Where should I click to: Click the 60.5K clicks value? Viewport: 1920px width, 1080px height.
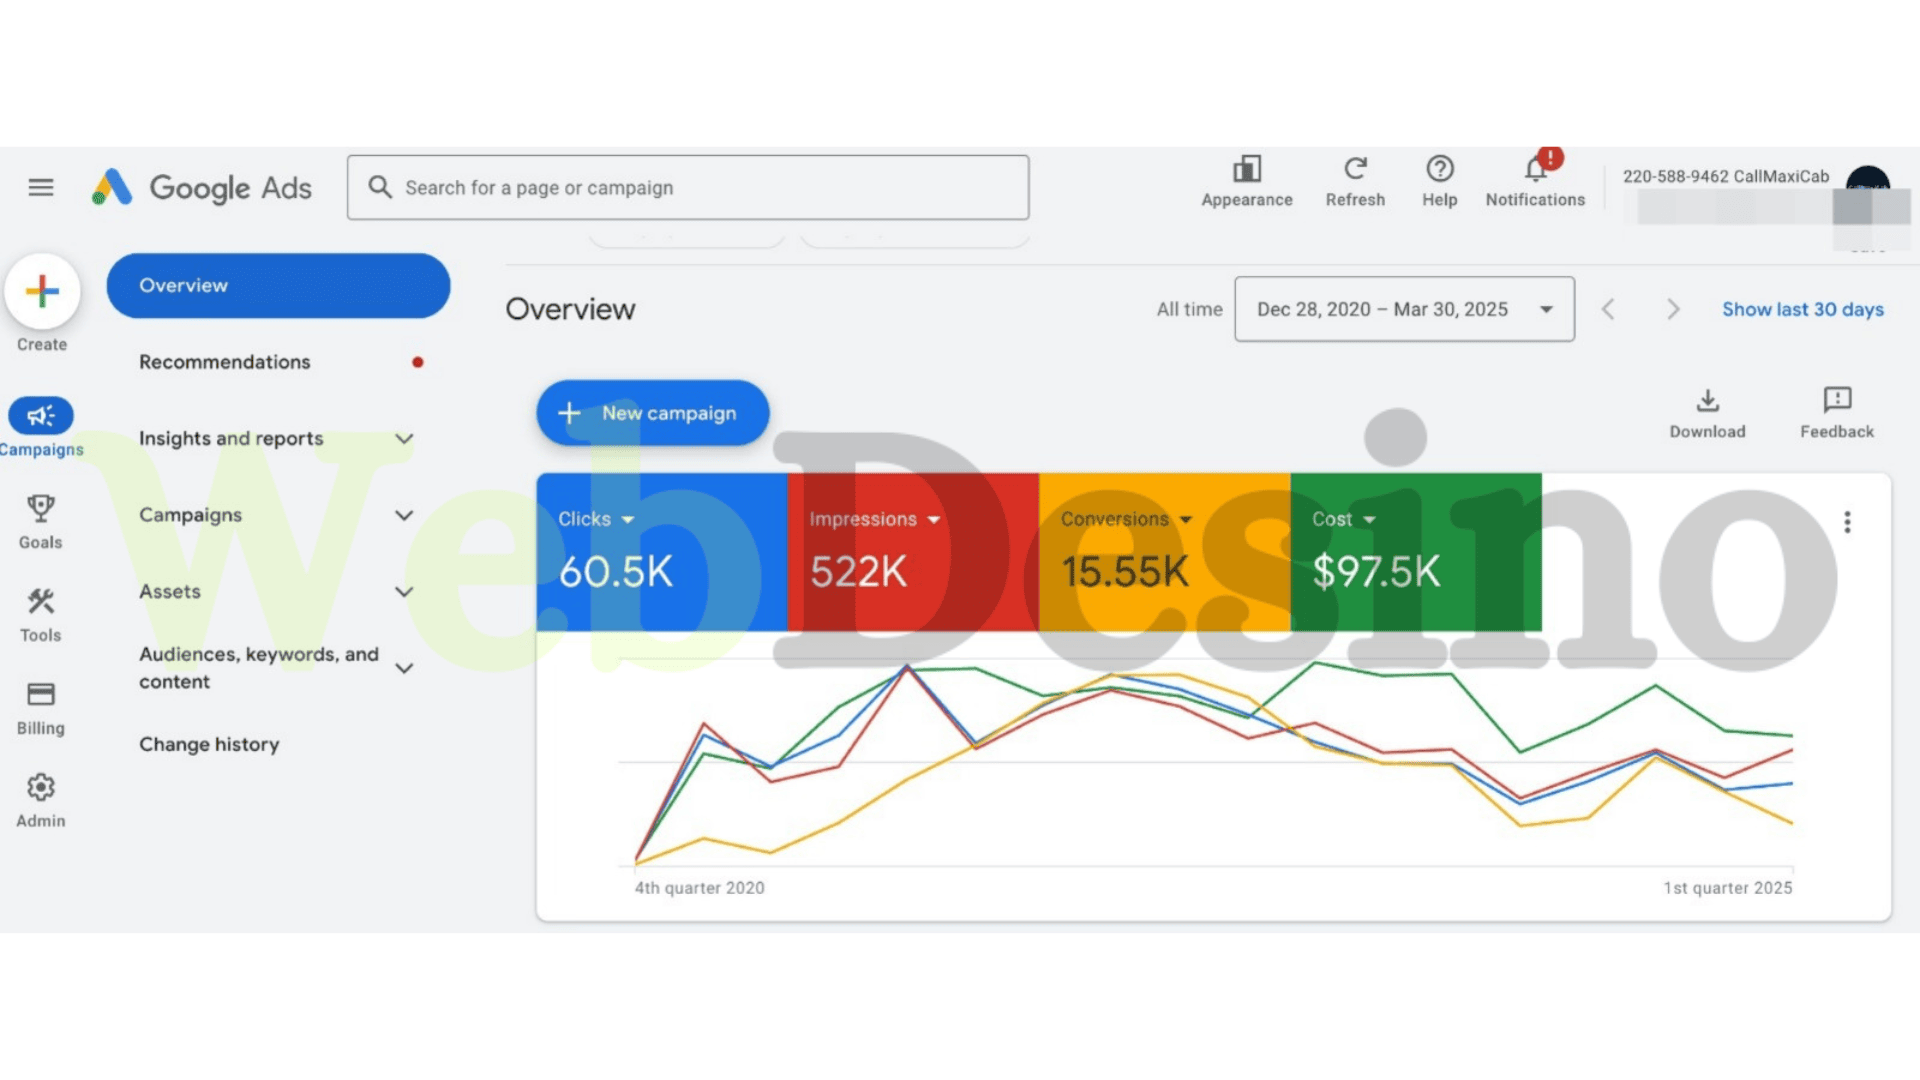click(x=616, y=572)
